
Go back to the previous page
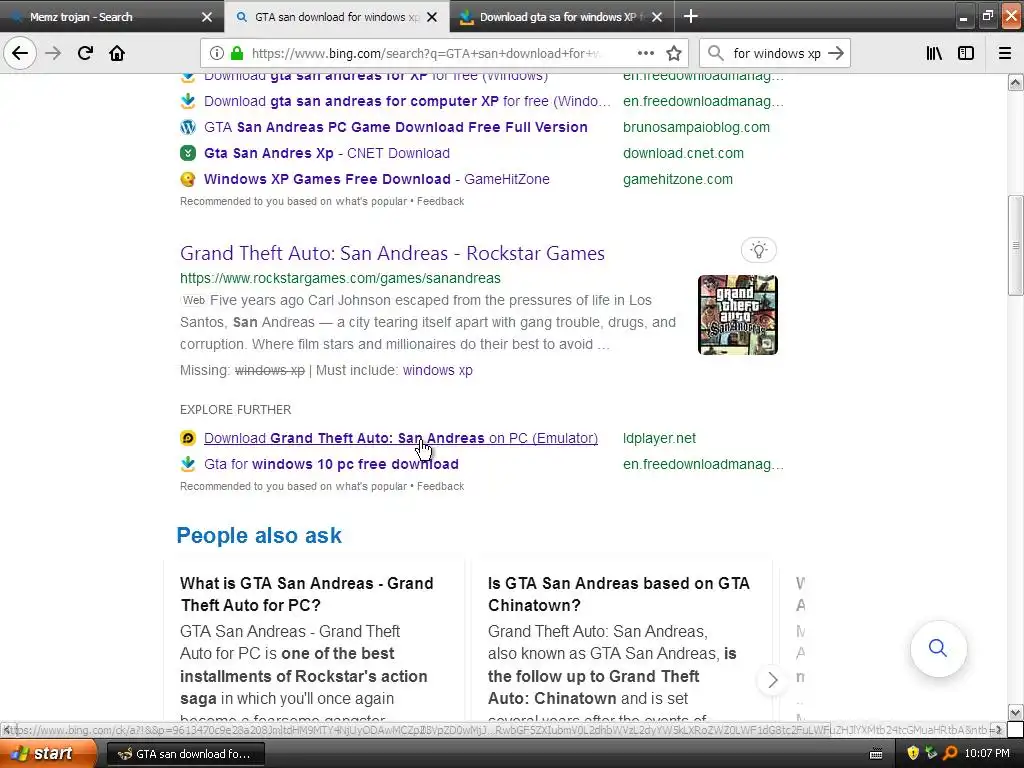coord(20,53)
